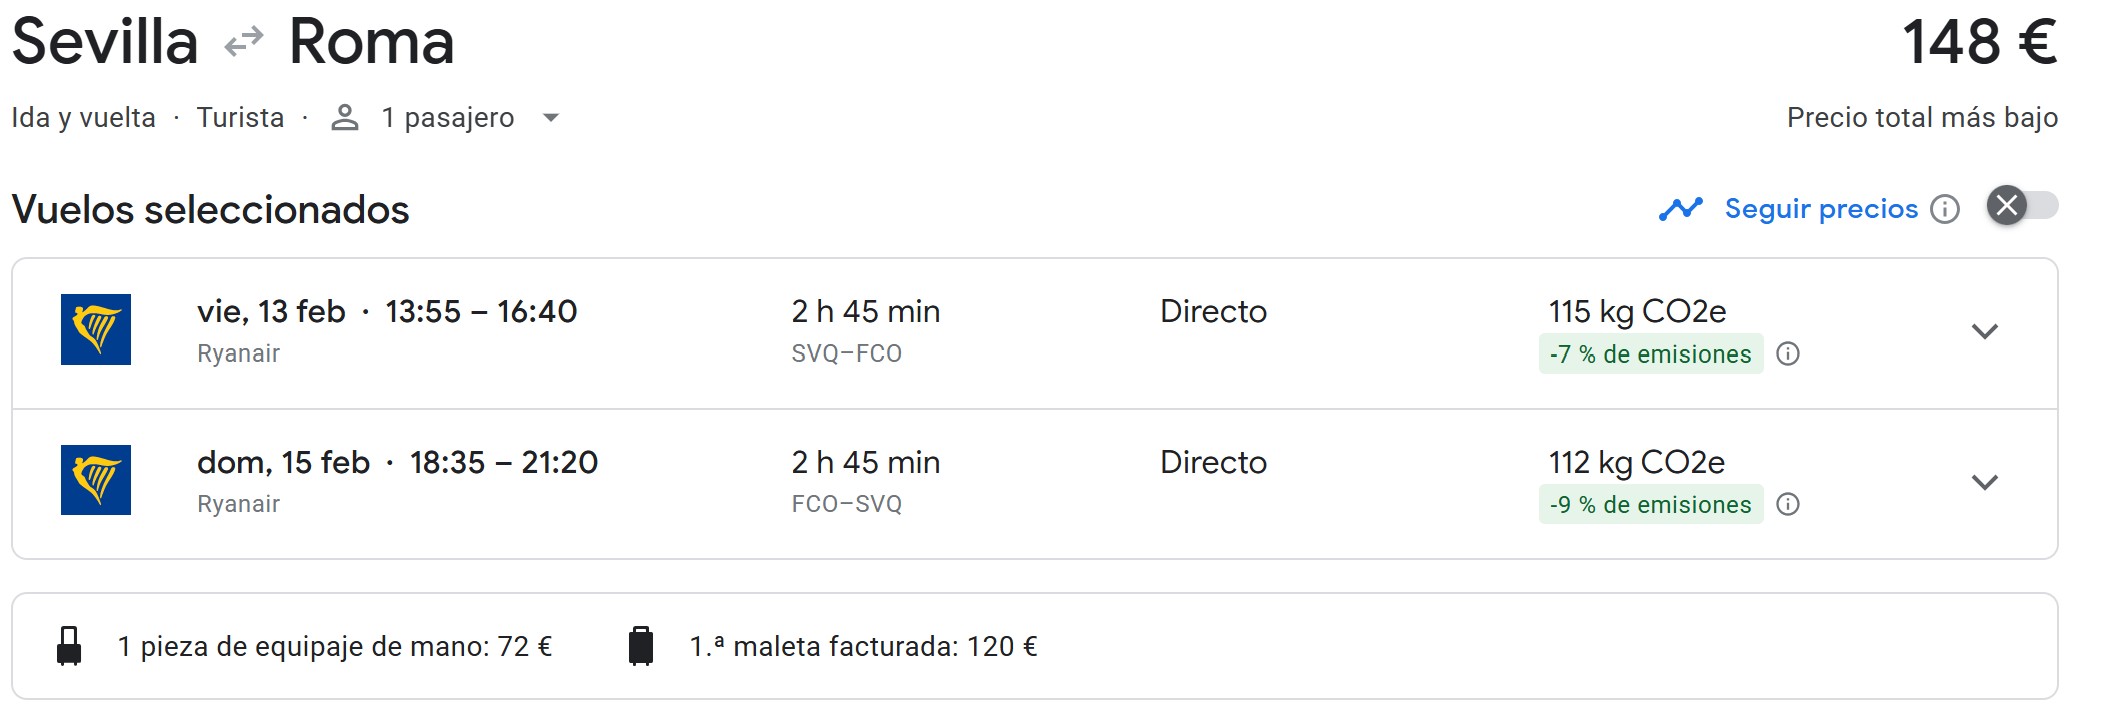Screen dimensions: 2110x708
Task: Click the 1.ª maleta facturada price text
Action: click(x=863, y=647)
